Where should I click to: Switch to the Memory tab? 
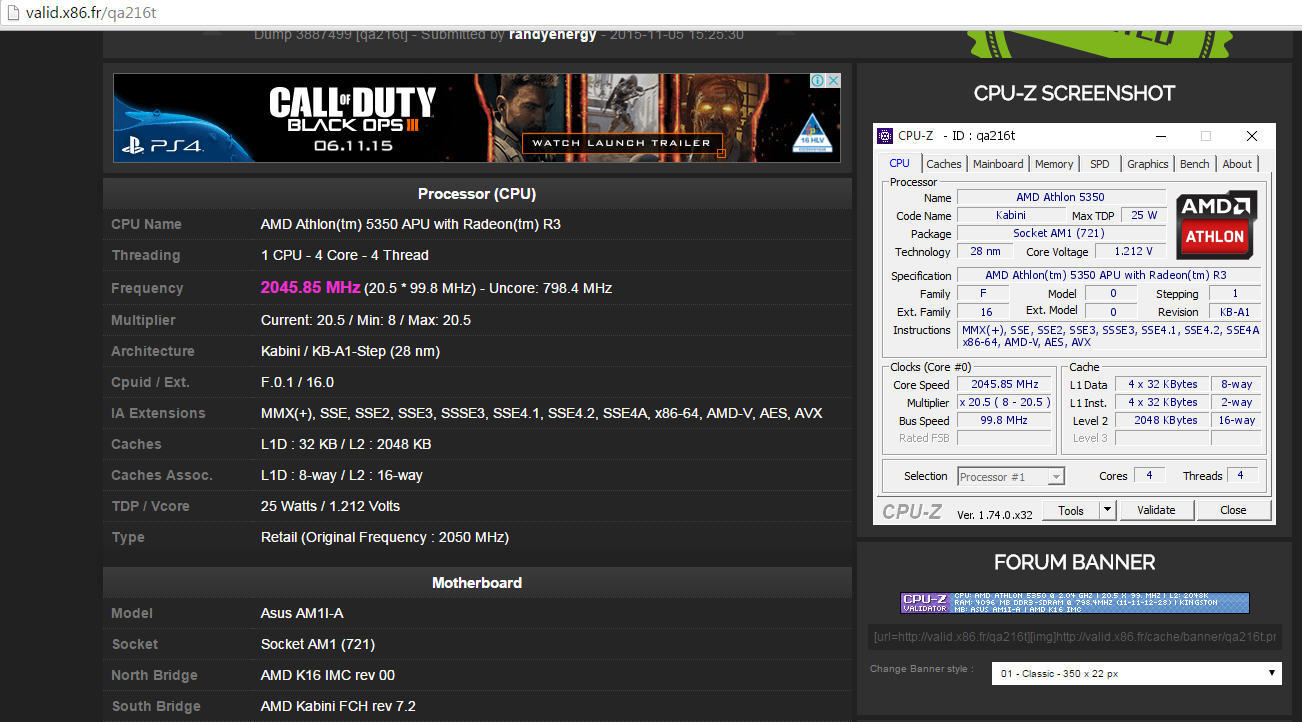pos(1054,164)
